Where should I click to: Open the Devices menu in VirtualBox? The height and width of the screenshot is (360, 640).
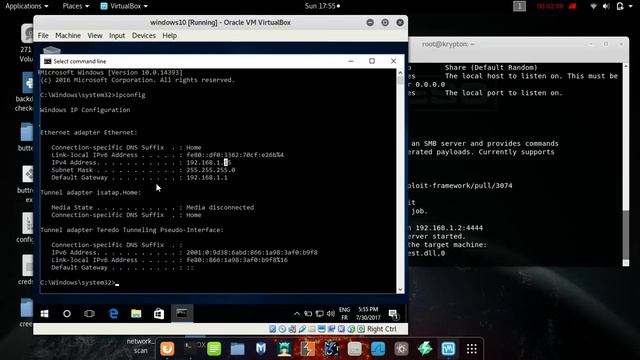(144, 36)
